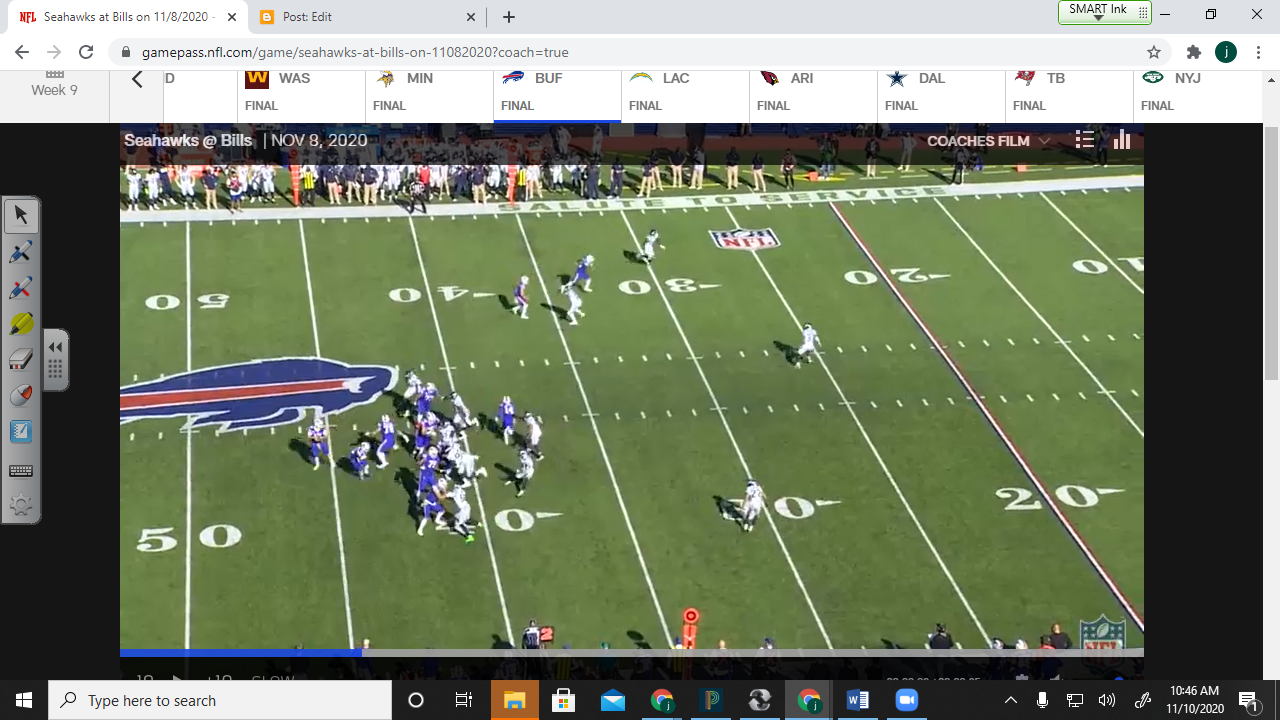1280x720 pixels.
Task: Open Word from the taskbar
Action: click(x=858, y=700)
